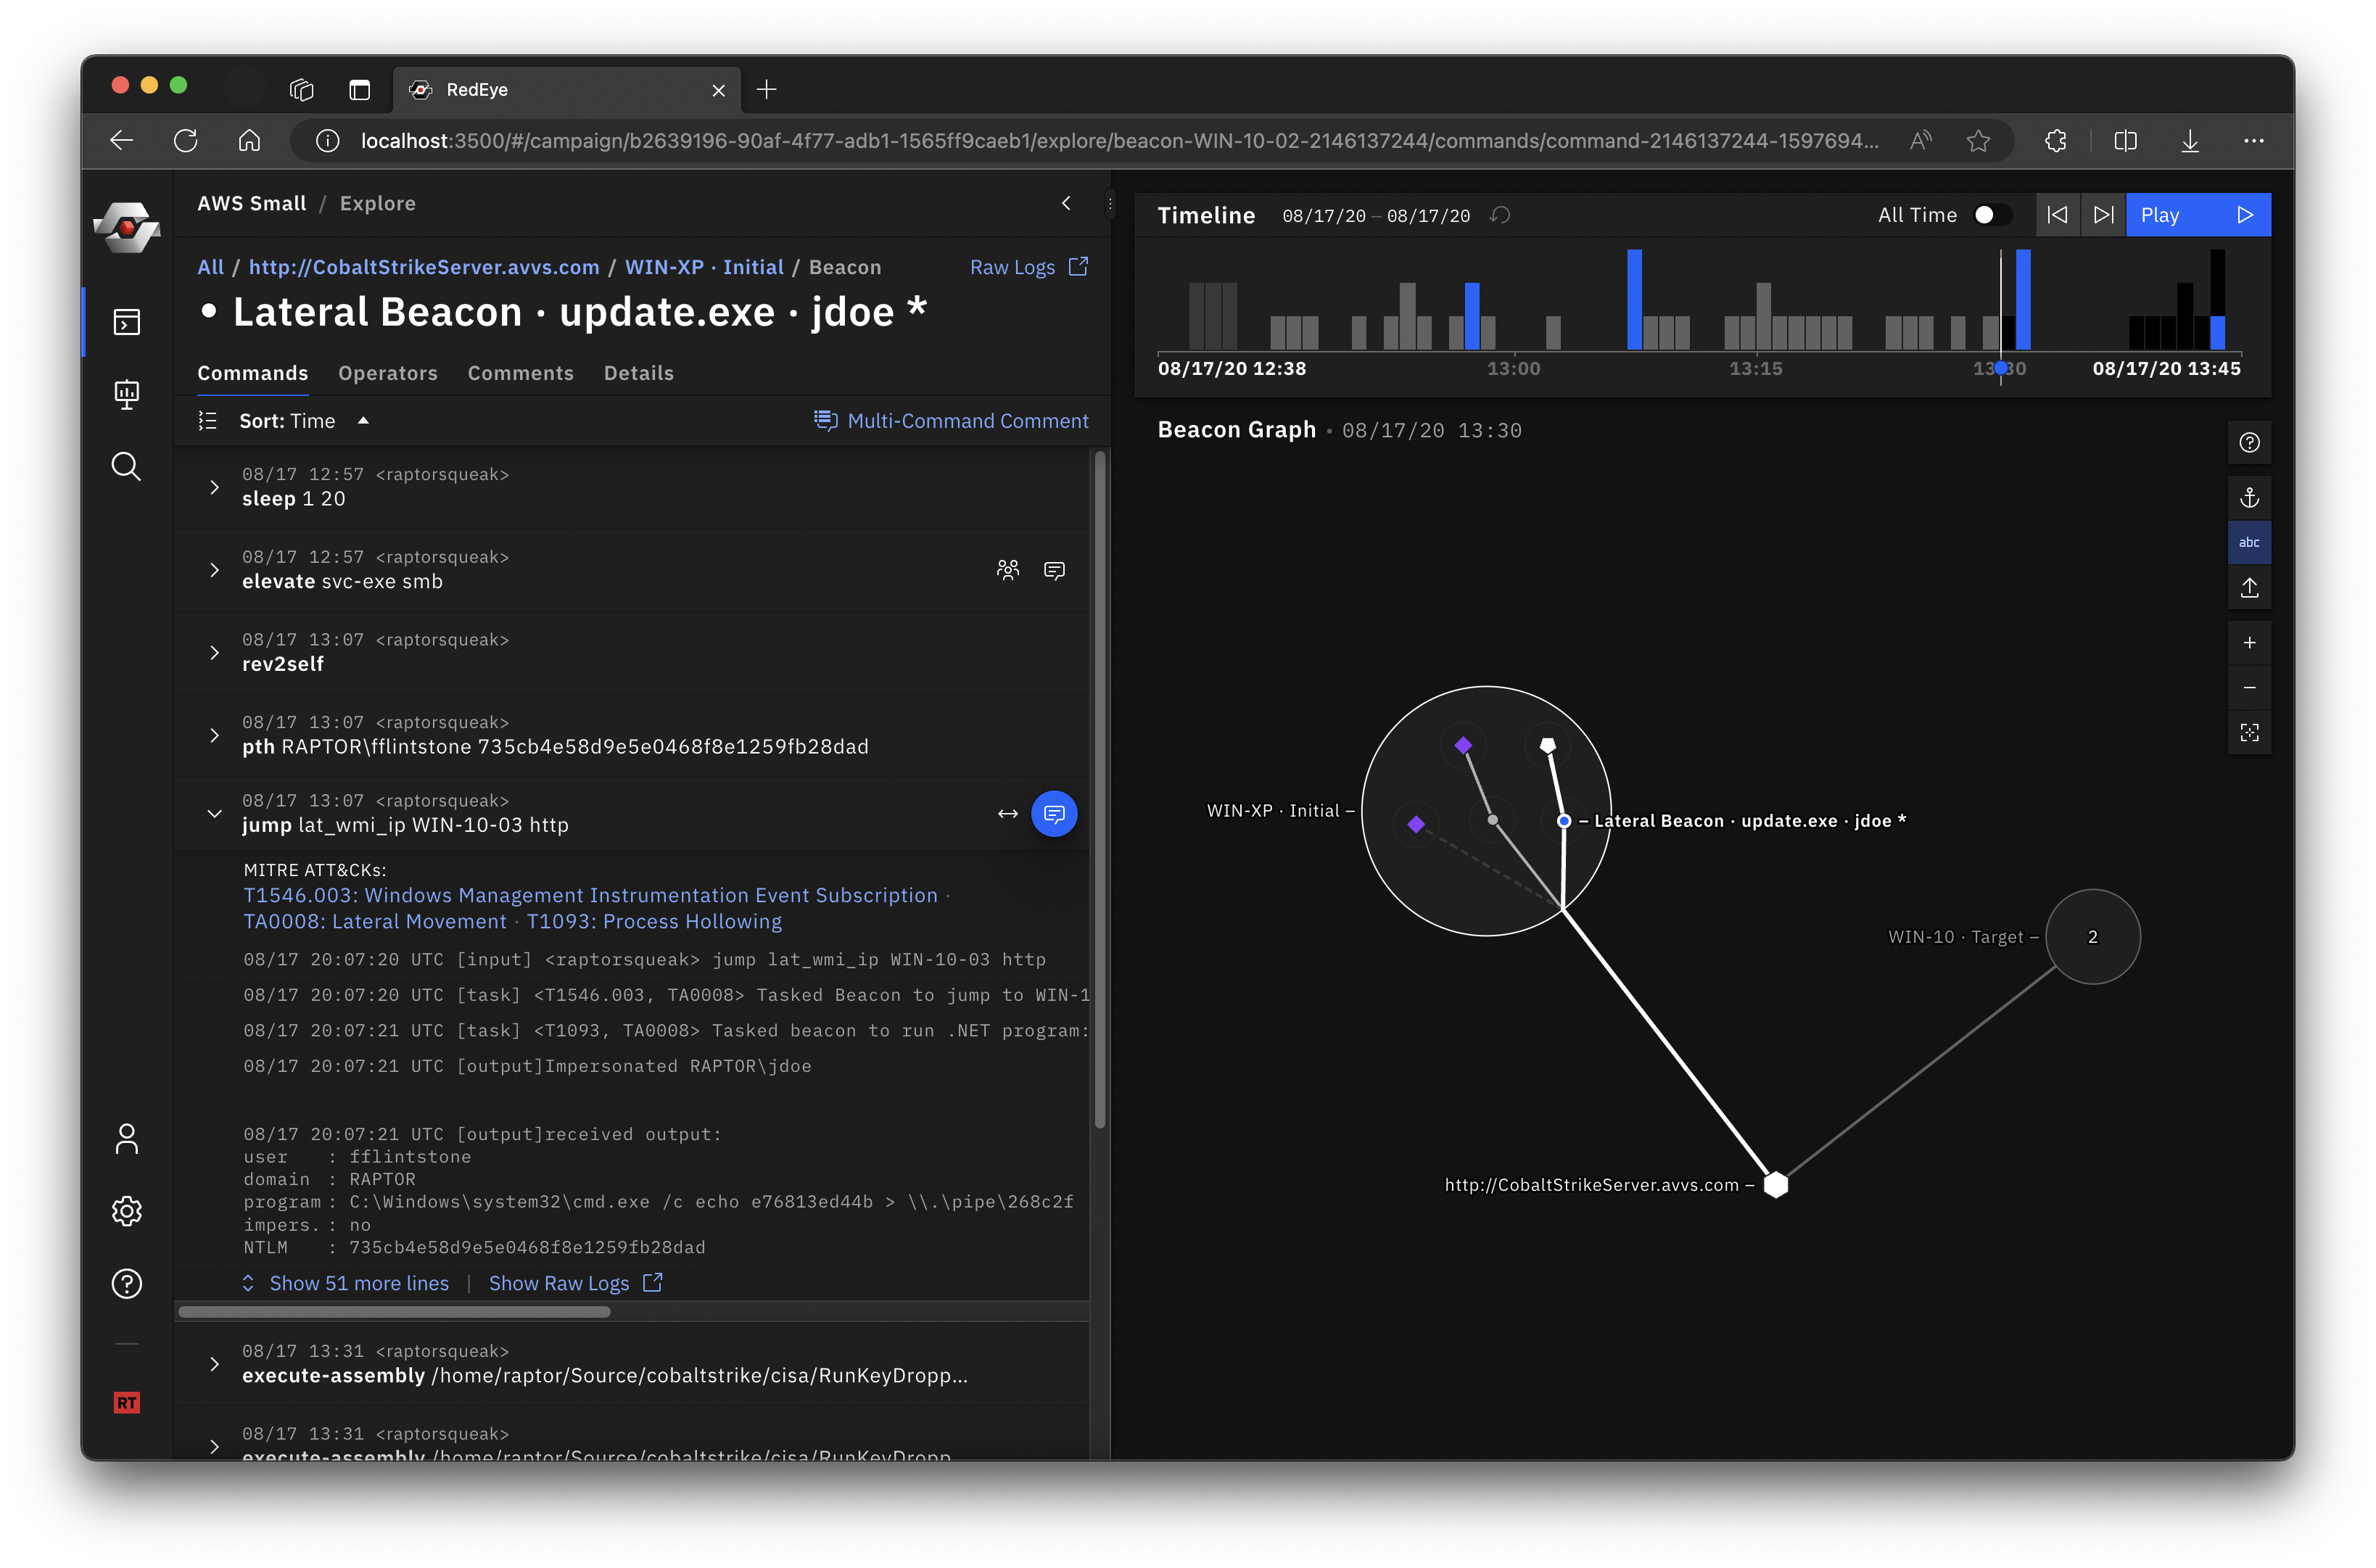Collapse the jump lat_wmi_ip command row
The height and width of the screenshot is (1568, 2376).
tap(214, 813)
